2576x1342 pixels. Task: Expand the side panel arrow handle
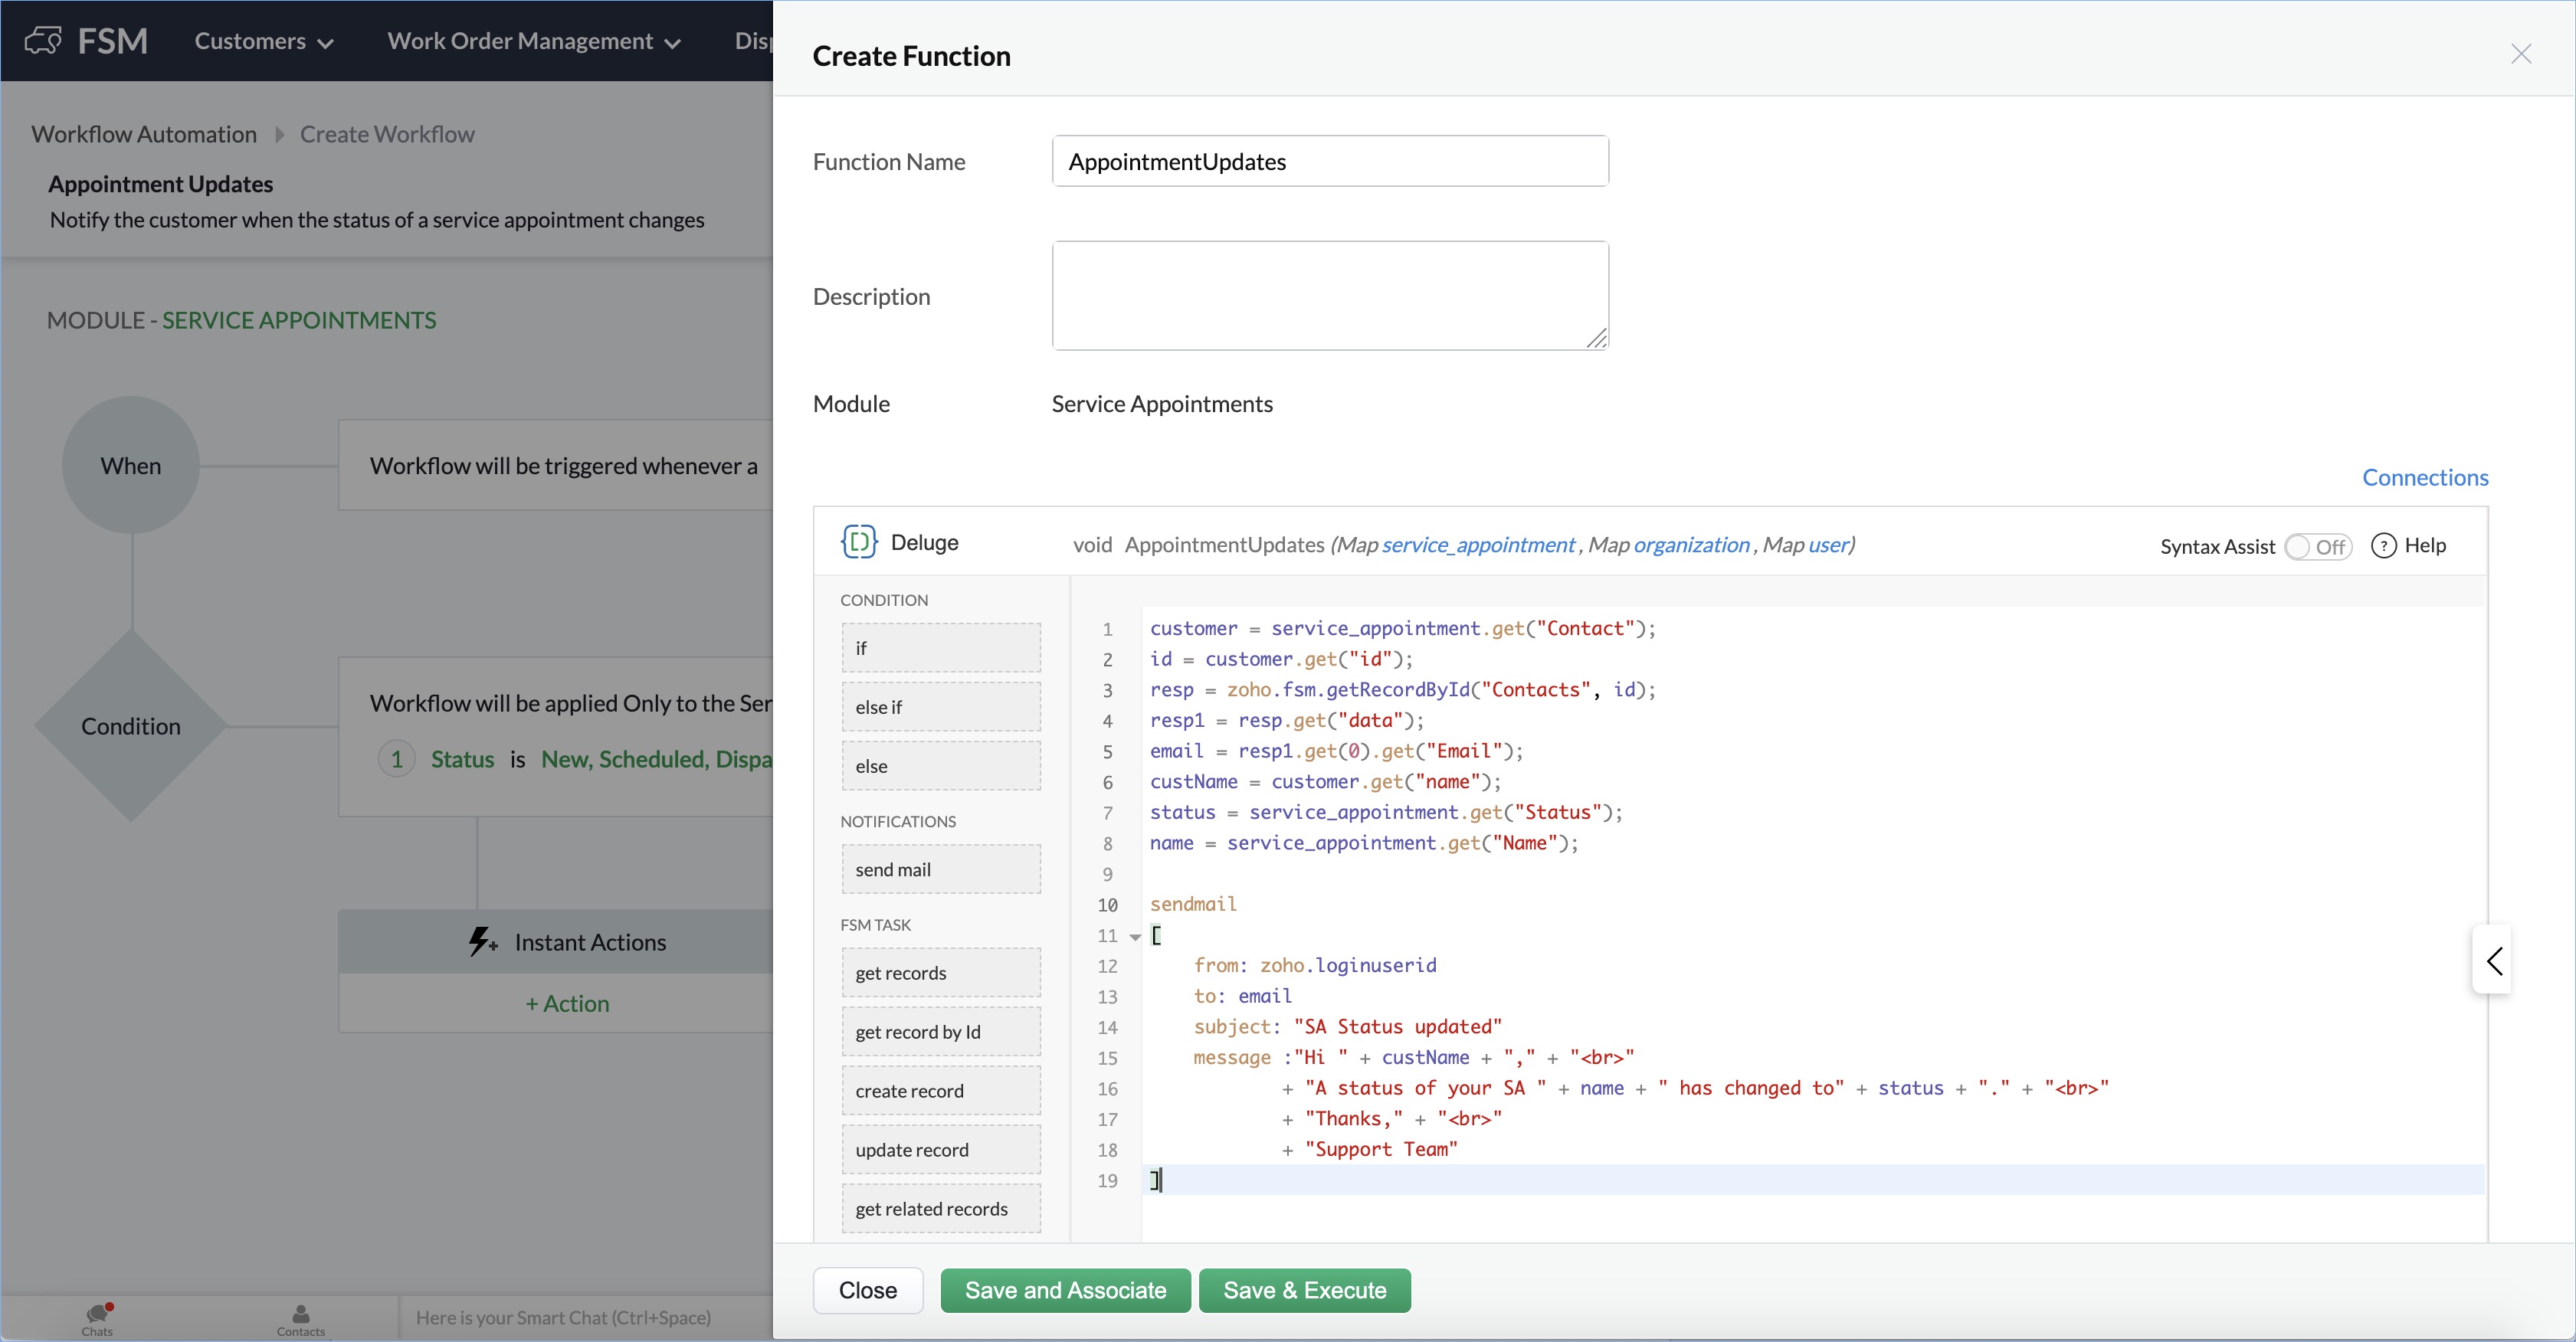coord(2493,960)
